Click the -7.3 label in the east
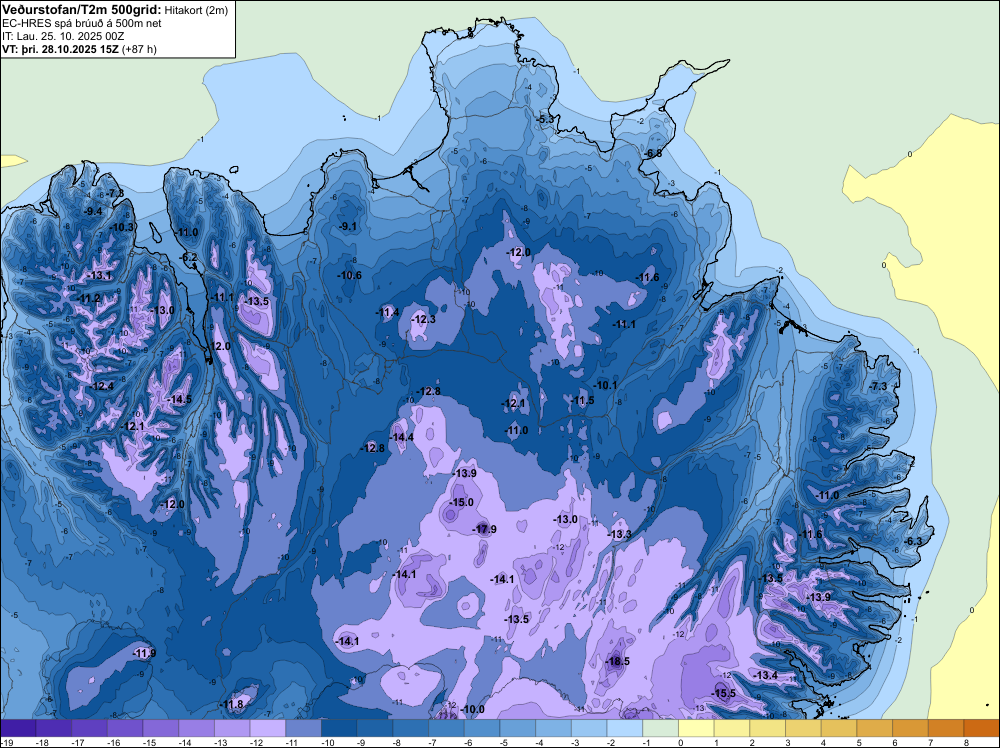The width and height of the screenshot is (1000, 748). point(878,386)
